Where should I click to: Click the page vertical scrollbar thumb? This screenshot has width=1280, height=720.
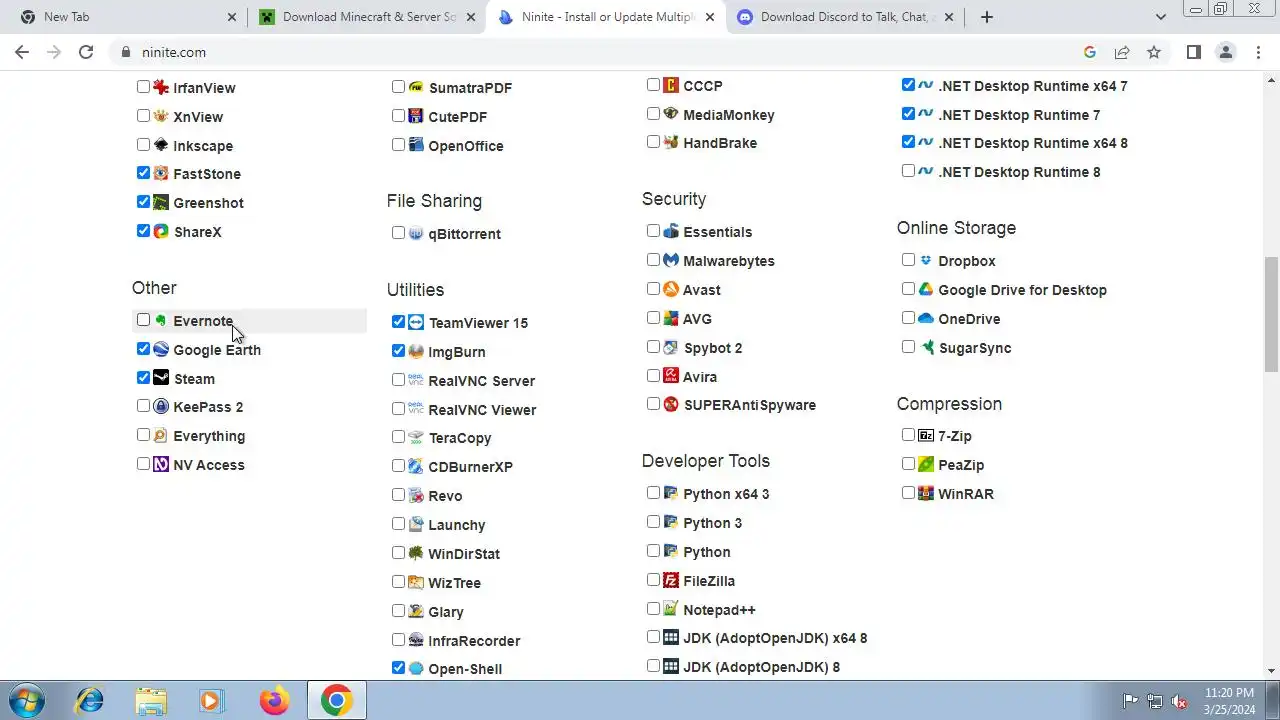[1271, 313]
